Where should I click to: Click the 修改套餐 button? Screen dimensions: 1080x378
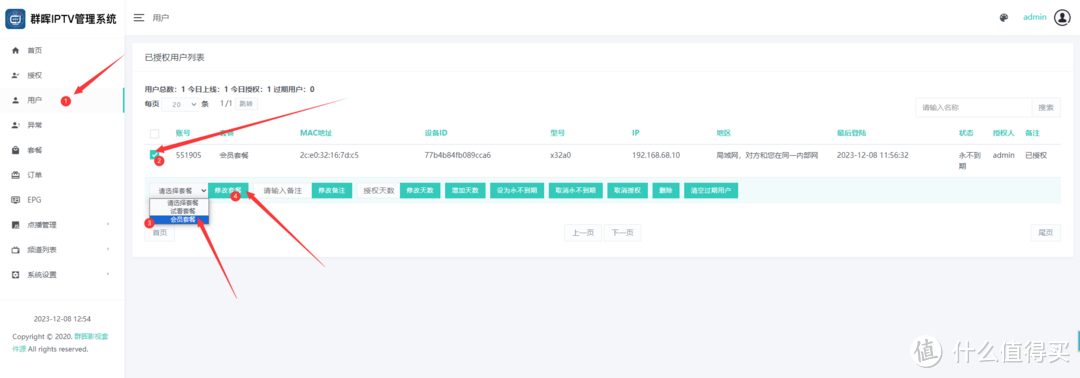click(x=228, y=191)
